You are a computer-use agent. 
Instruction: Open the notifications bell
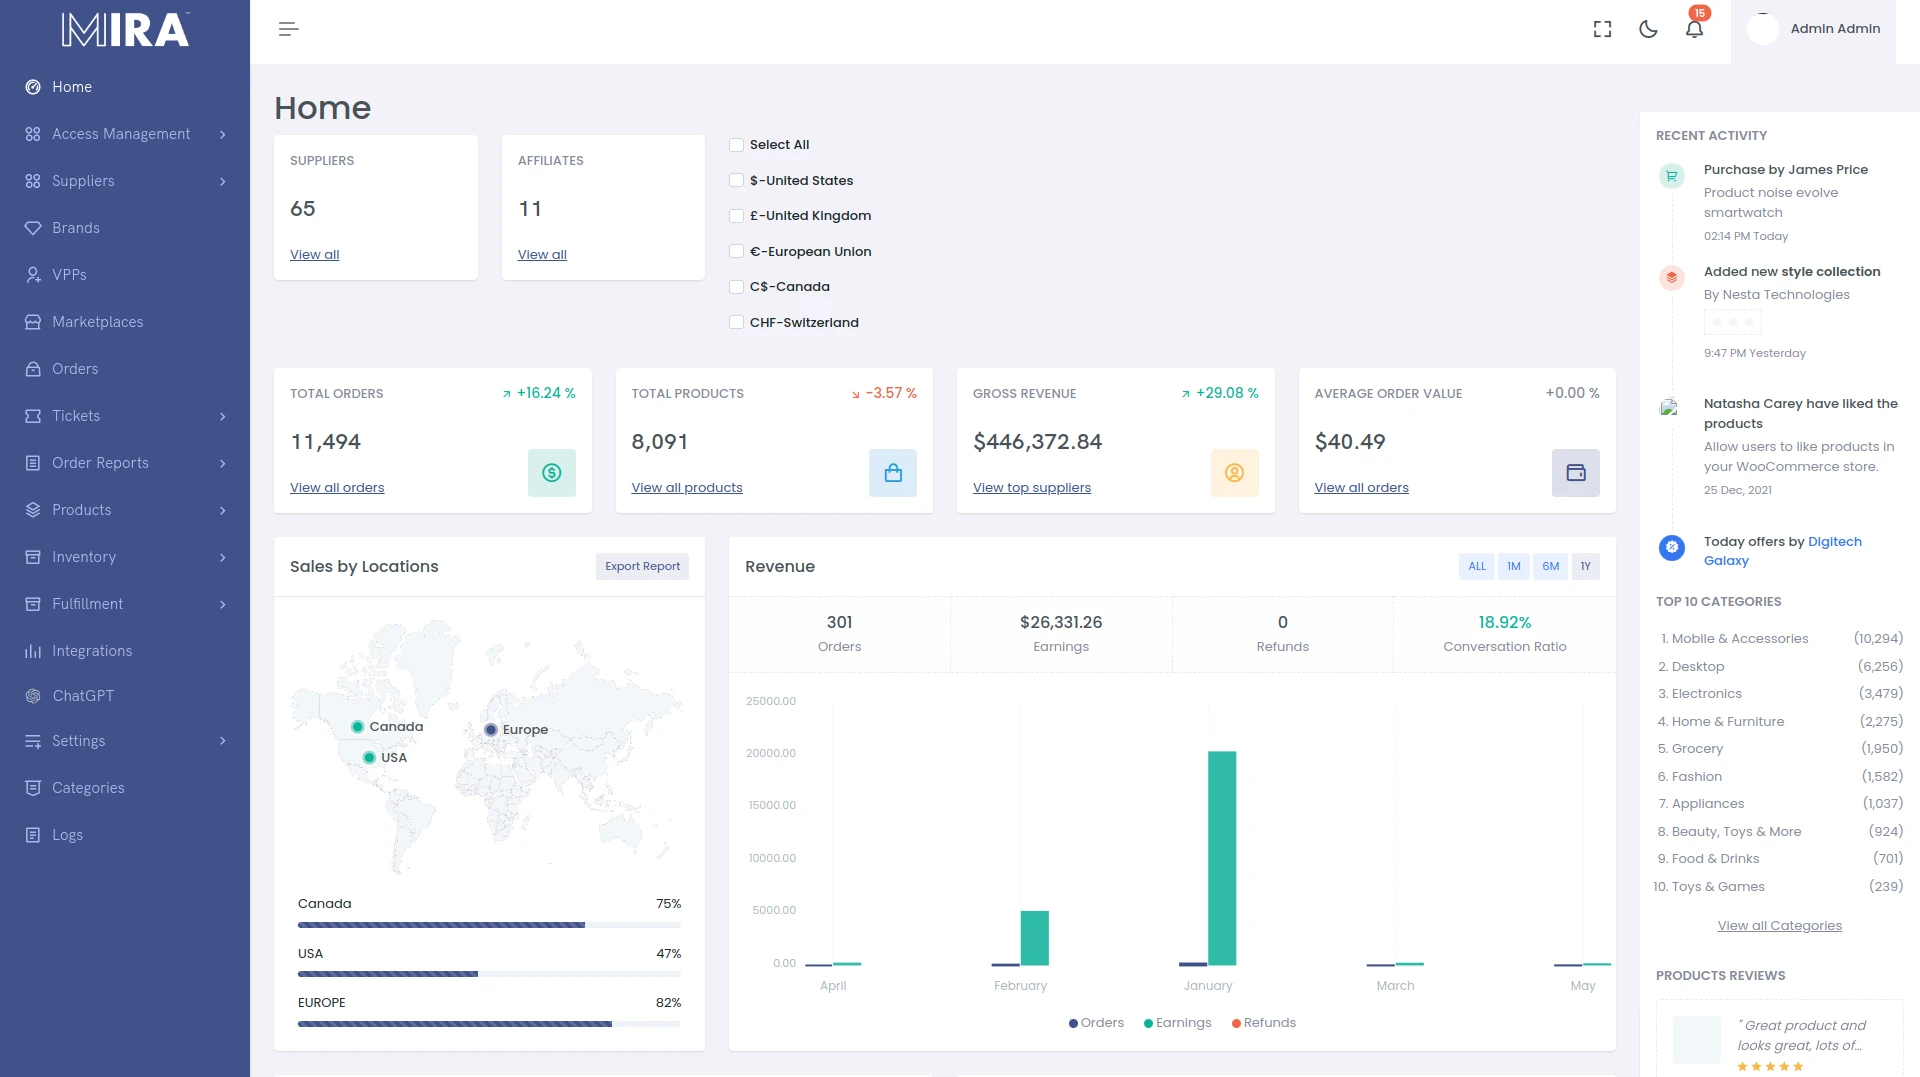(1694, 29)
